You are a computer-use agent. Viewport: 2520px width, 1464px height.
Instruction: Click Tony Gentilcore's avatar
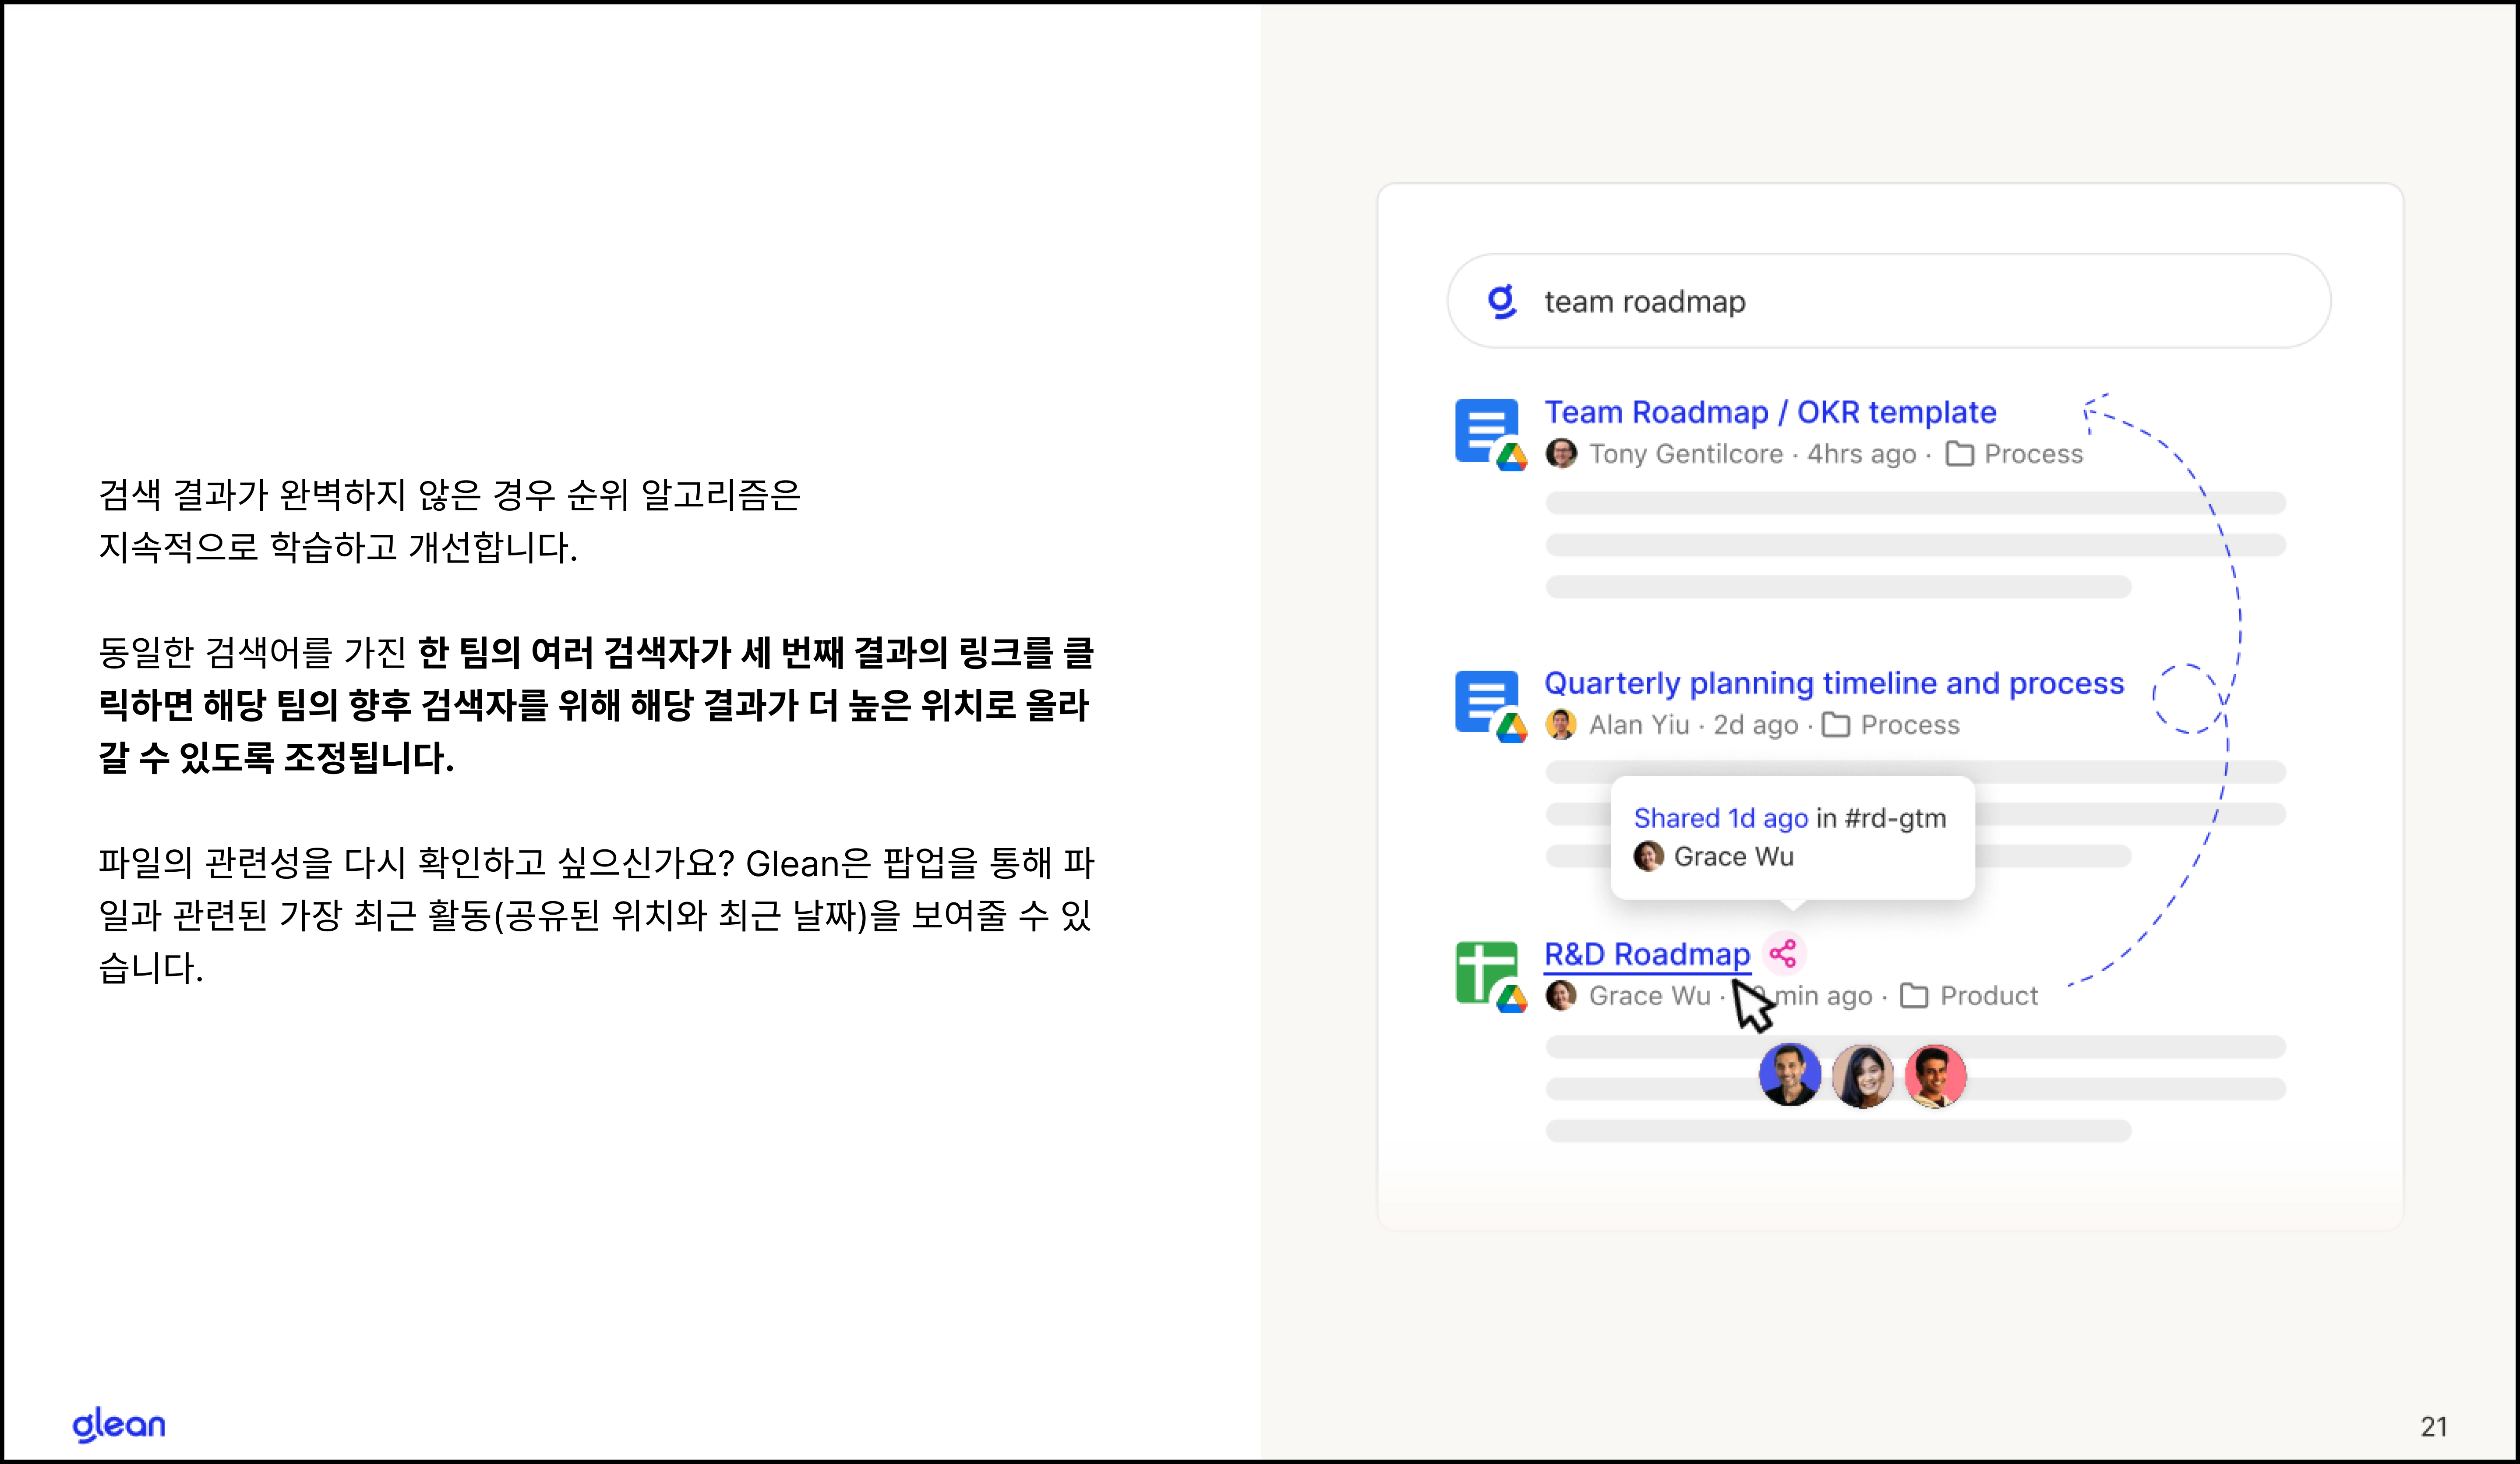click(1561, 454)
